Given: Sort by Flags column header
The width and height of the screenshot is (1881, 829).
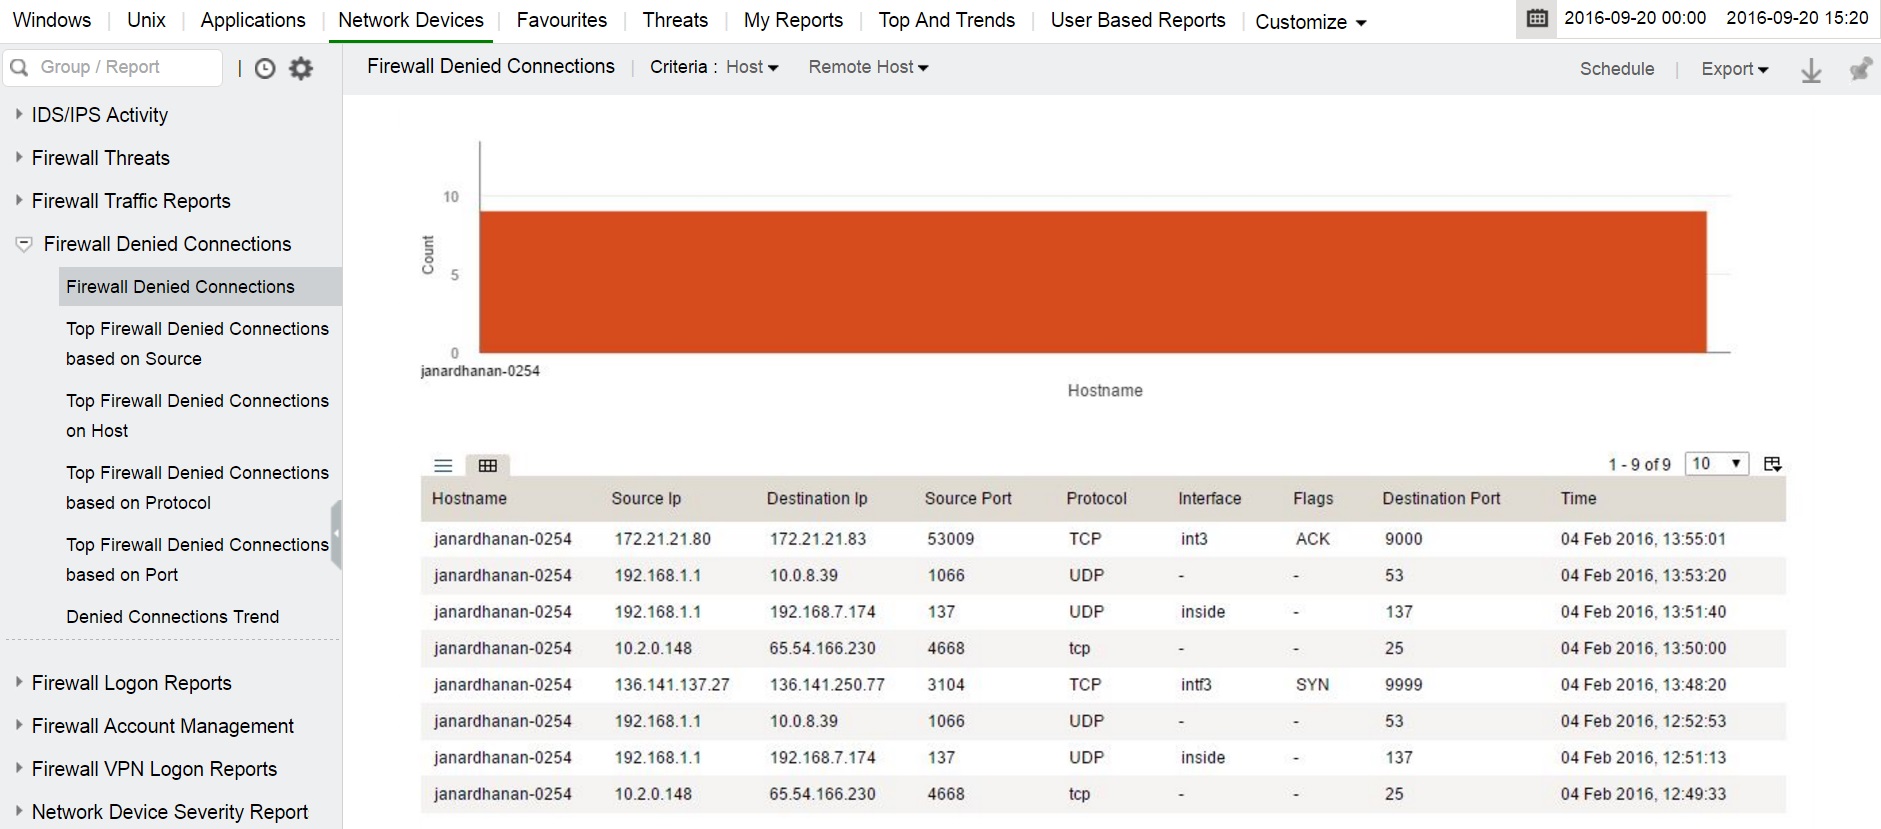Looking at the screenshot, I should coord(1313,499).
